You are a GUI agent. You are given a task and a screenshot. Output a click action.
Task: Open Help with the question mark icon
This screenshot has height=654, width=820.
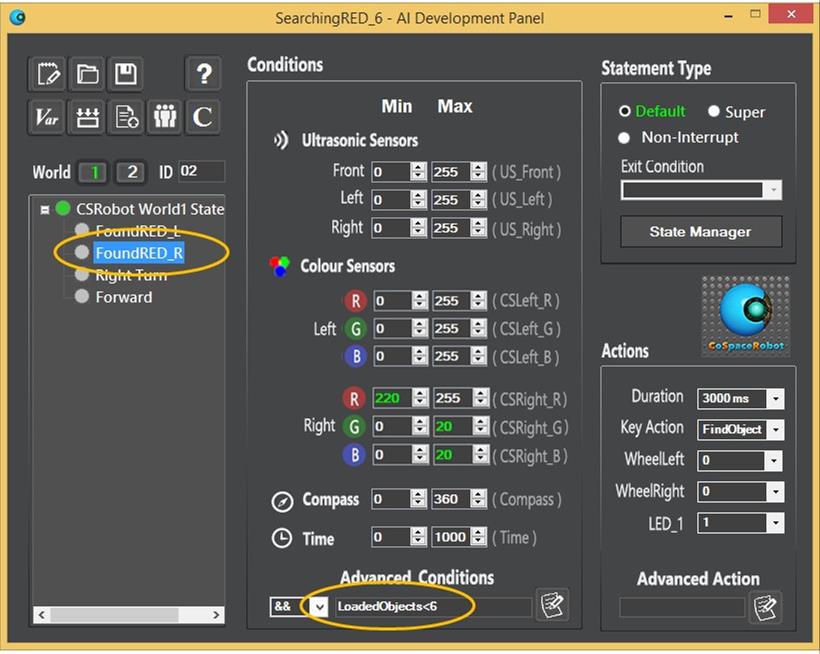(x=203, y=73)
